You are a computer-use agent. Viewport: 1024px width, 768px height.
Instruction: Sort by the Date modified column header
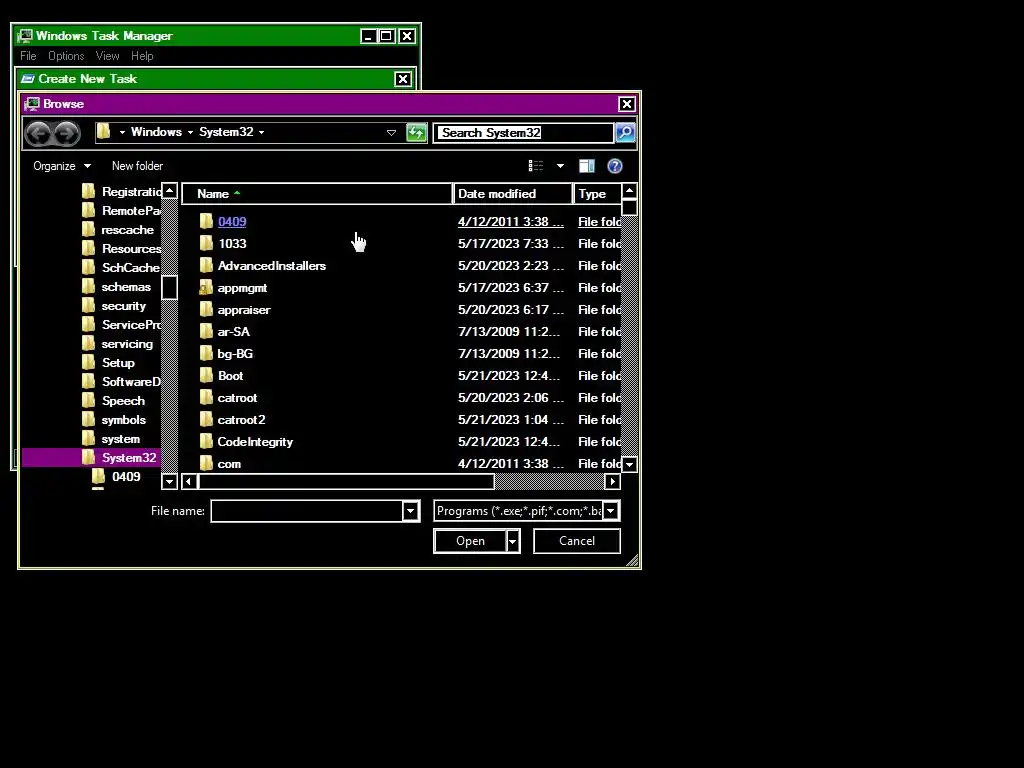513,193
